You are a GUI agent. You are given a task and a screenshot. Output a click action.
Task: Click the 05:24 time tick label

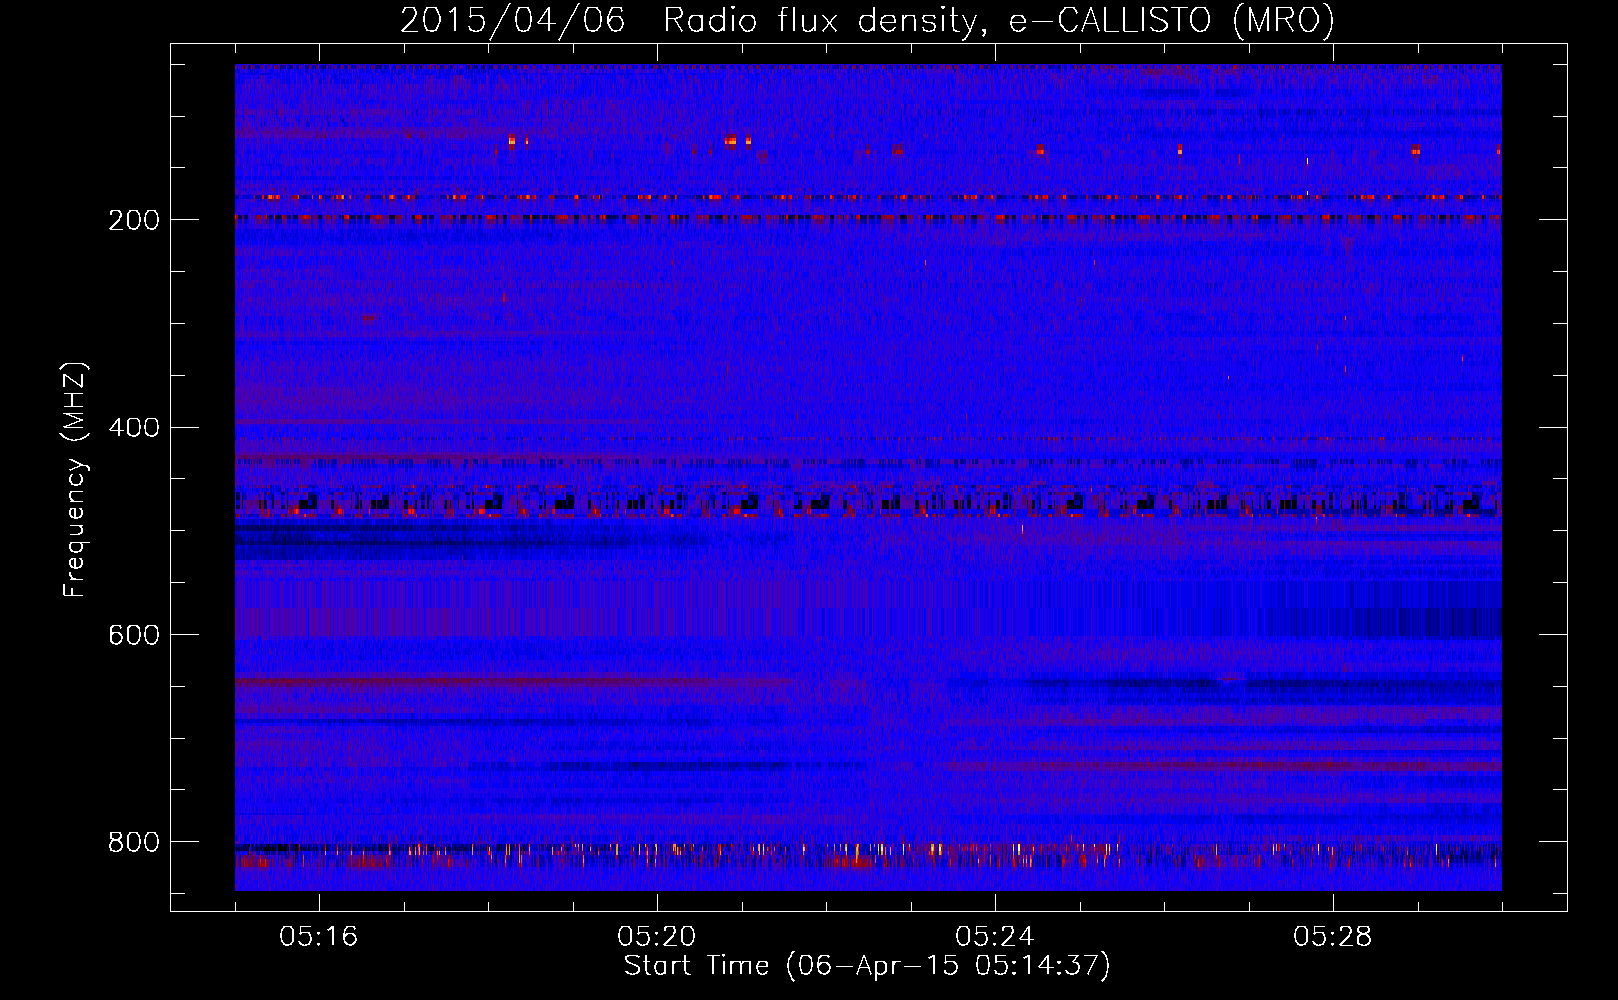pos(995,937)
